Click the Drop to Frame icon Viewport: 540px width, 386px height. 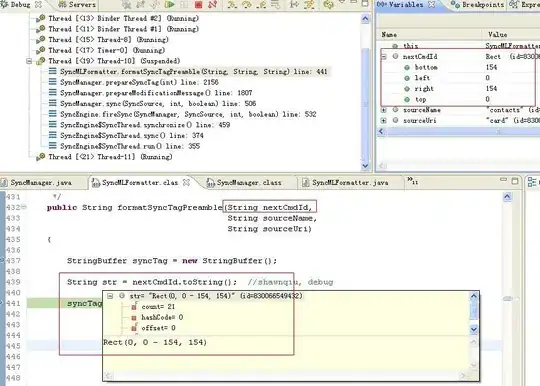tap(276, 4)
